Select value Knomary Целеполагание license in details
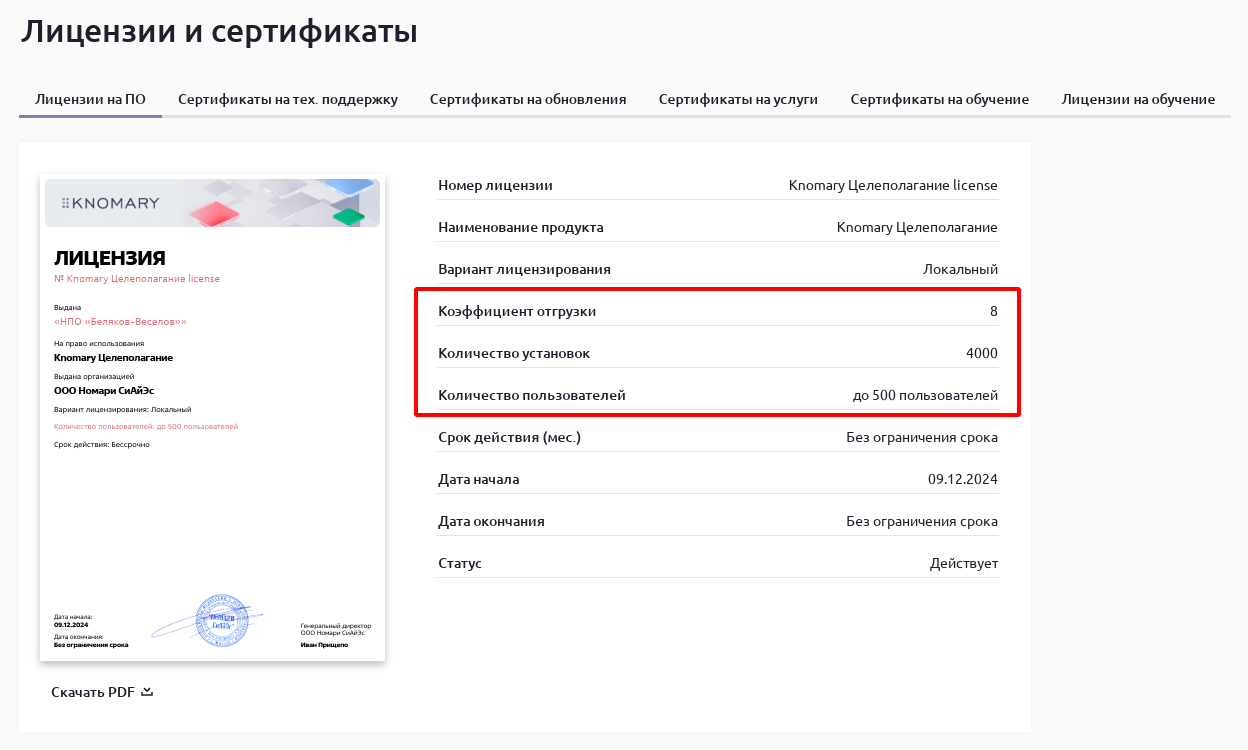 [x=893, y=185]
